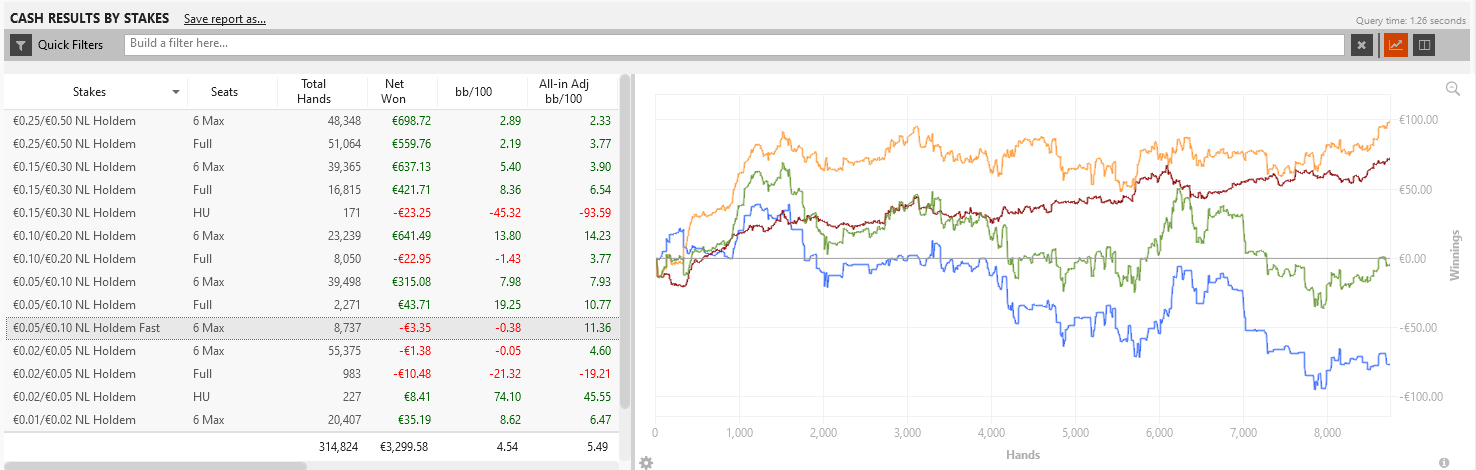Toggle the split panel layout icon

click(1425, 45)
